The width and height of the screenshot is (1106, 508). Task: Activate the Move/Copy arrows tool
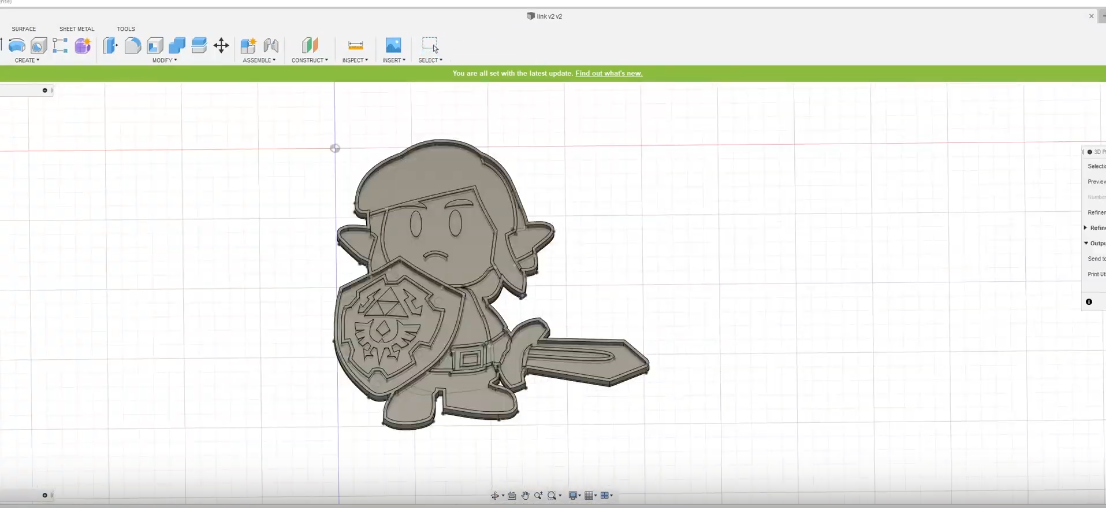point(221,46)
